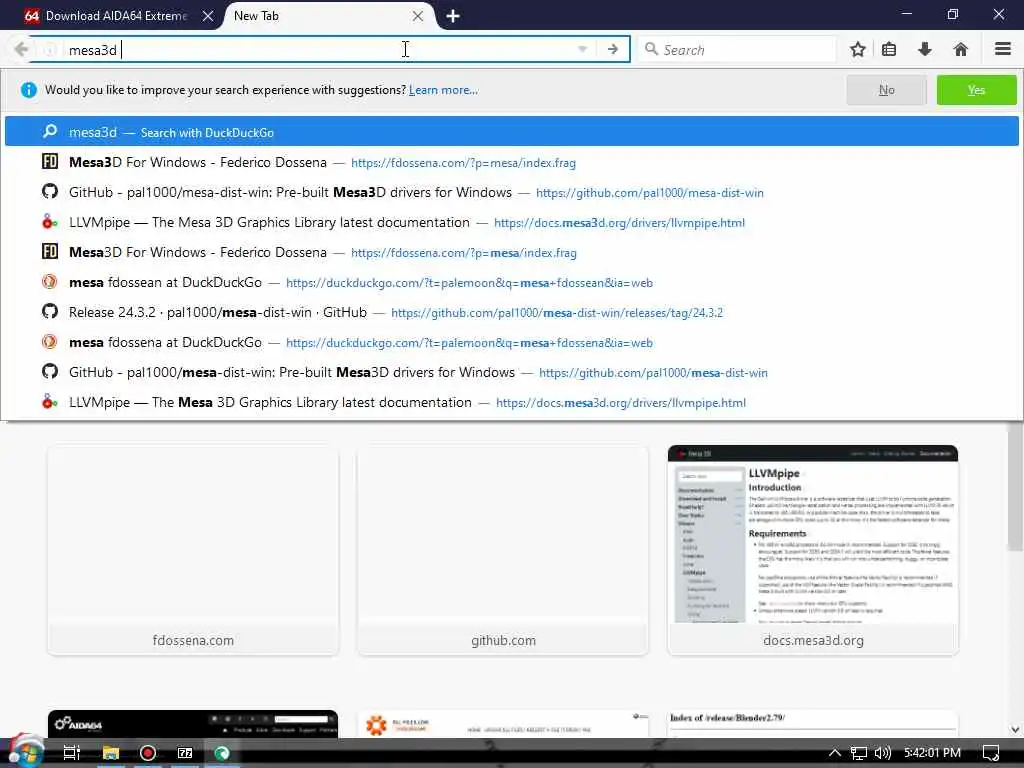Open the Action Center notification icon
The image size is (1024, 768).
coord(991,753)
